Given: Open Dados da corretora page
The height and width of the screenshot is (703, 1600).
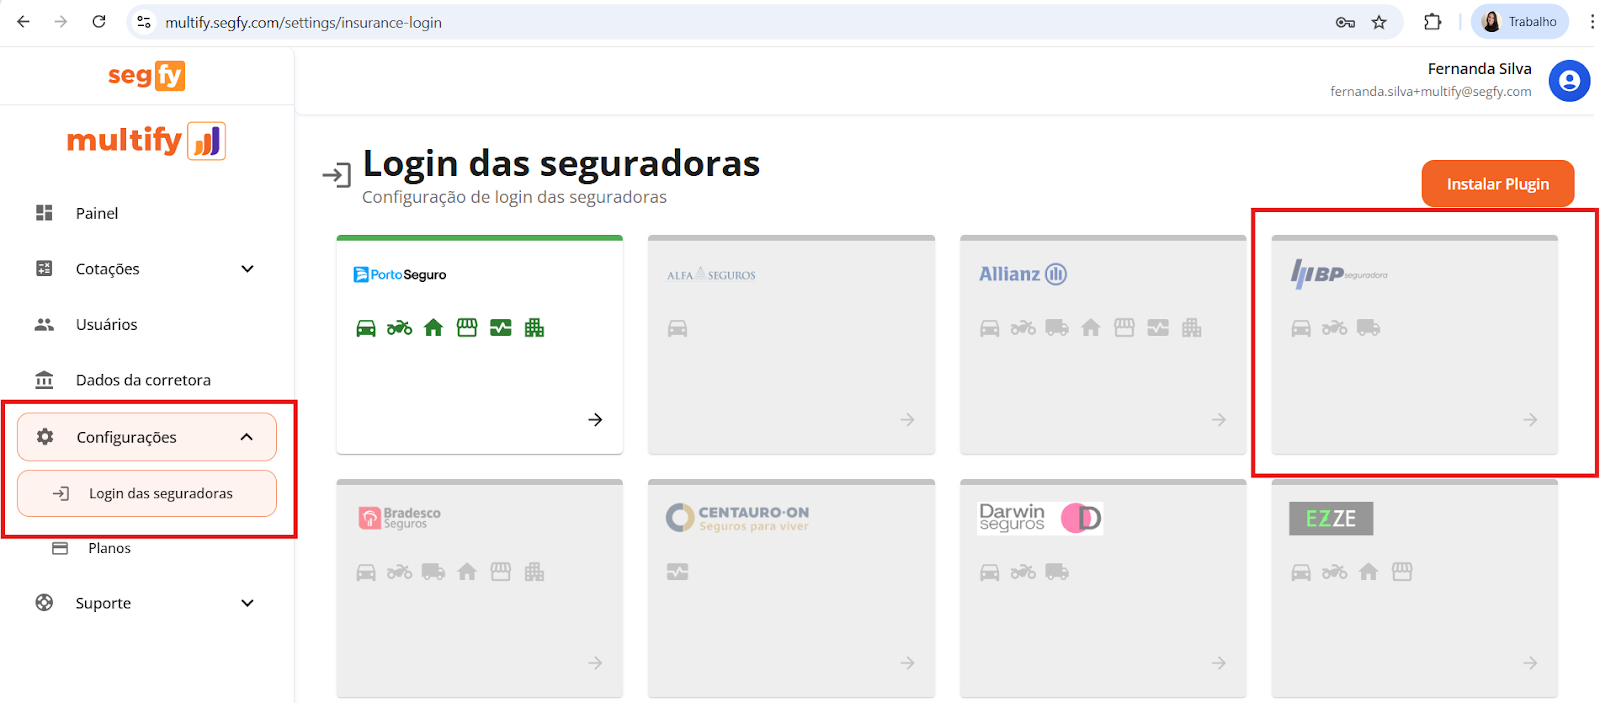Looking at the screenshot, I should click(x=143, y=380).
